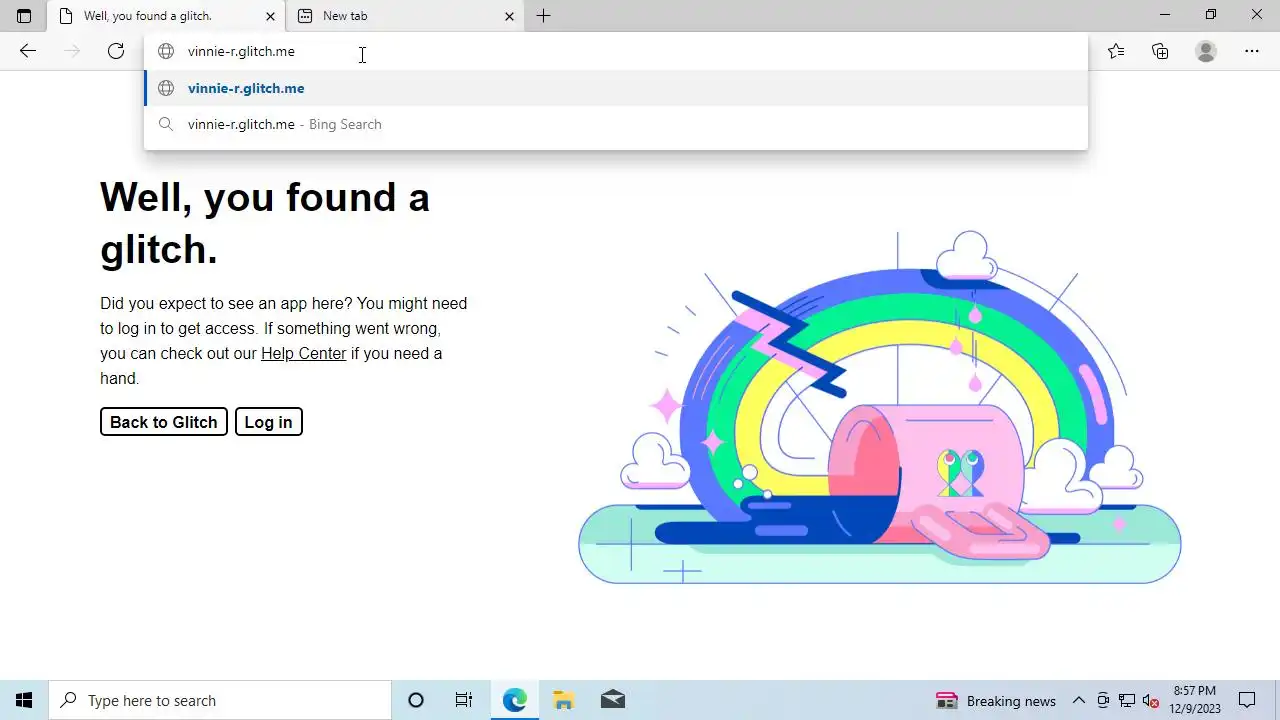Open Settings and more ellipsis menu

click(1252, 51)
